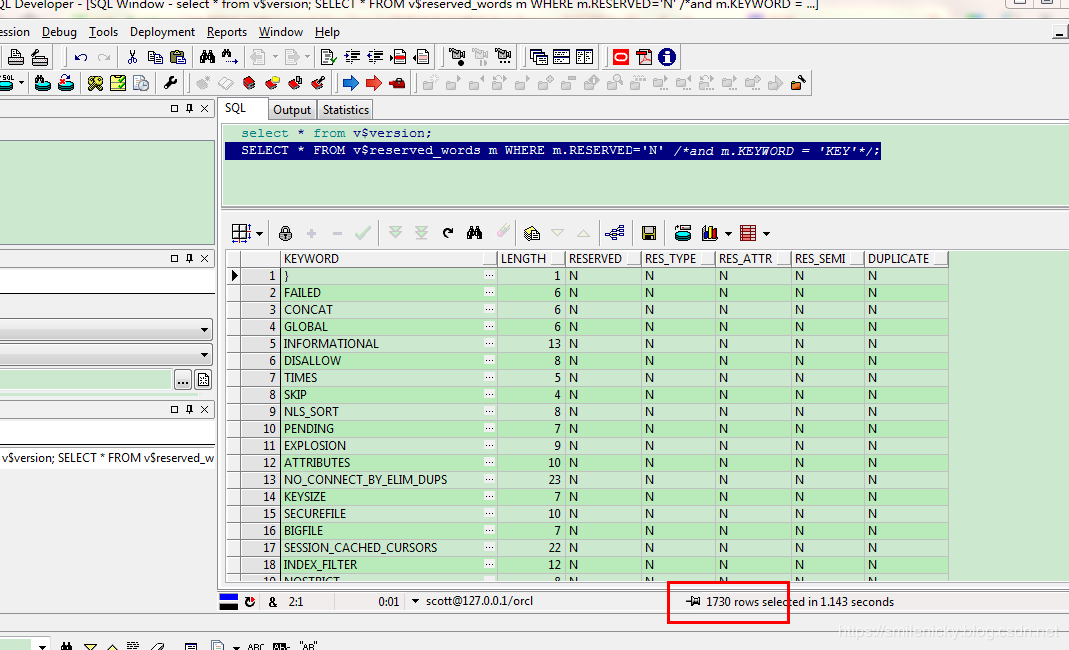The width and height of the screenshot is (1069, 650).
Task: Click the Query By Example icon in grid toolbar
Action: pyautogui.click(x=532, y=233)
